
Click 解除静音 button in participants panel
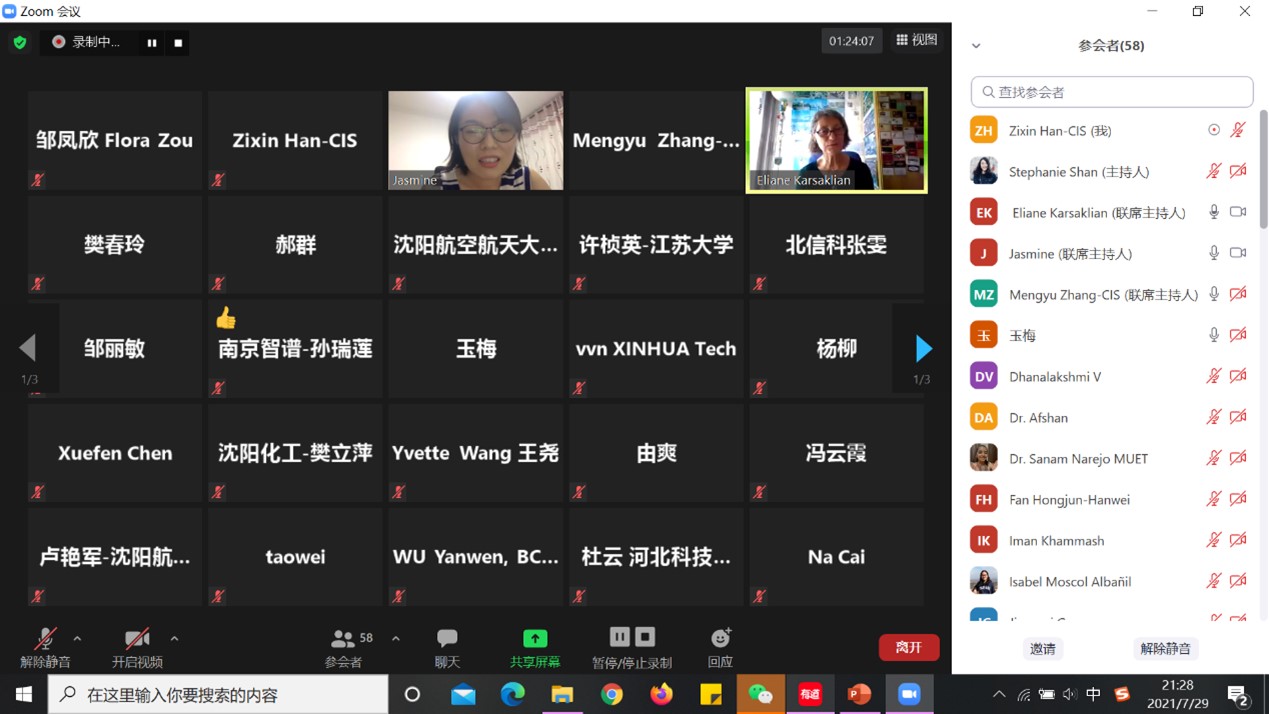click(x=1165, y=649)
